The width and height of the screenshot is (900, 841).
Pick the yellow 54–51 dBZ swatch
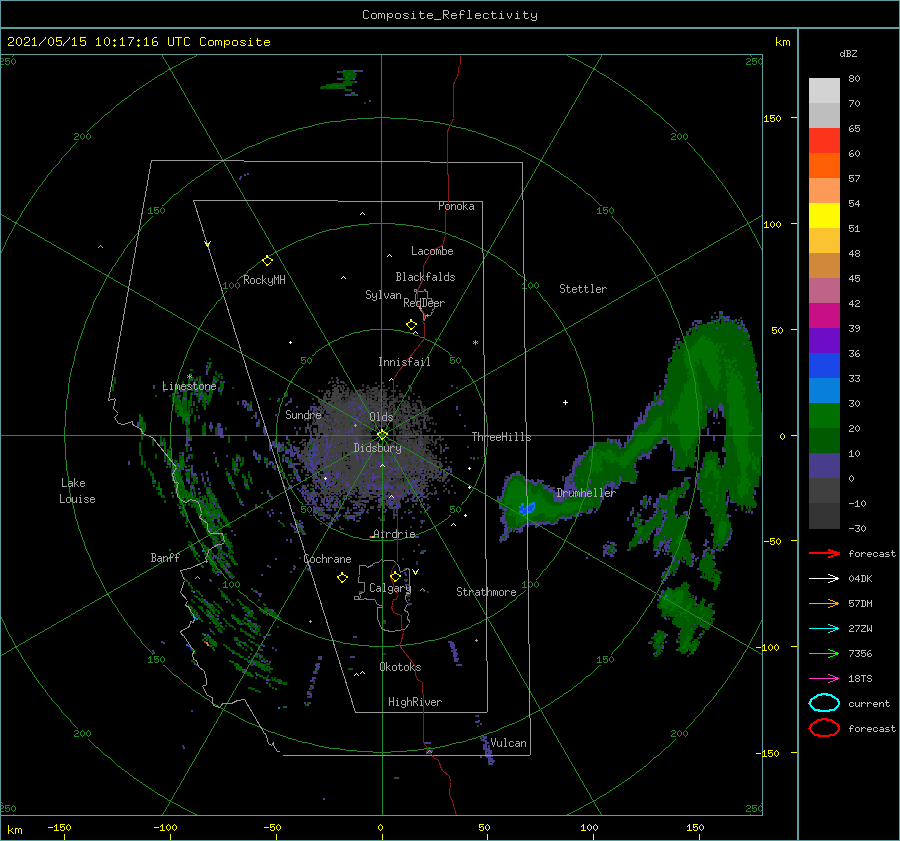(x=824, y=216)
